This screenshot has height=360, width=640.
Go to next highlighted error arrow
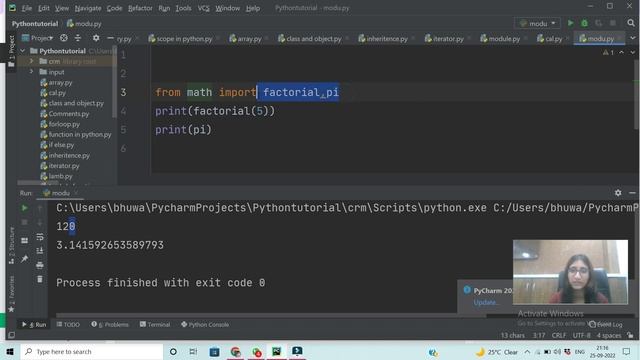tap(632, 52)
